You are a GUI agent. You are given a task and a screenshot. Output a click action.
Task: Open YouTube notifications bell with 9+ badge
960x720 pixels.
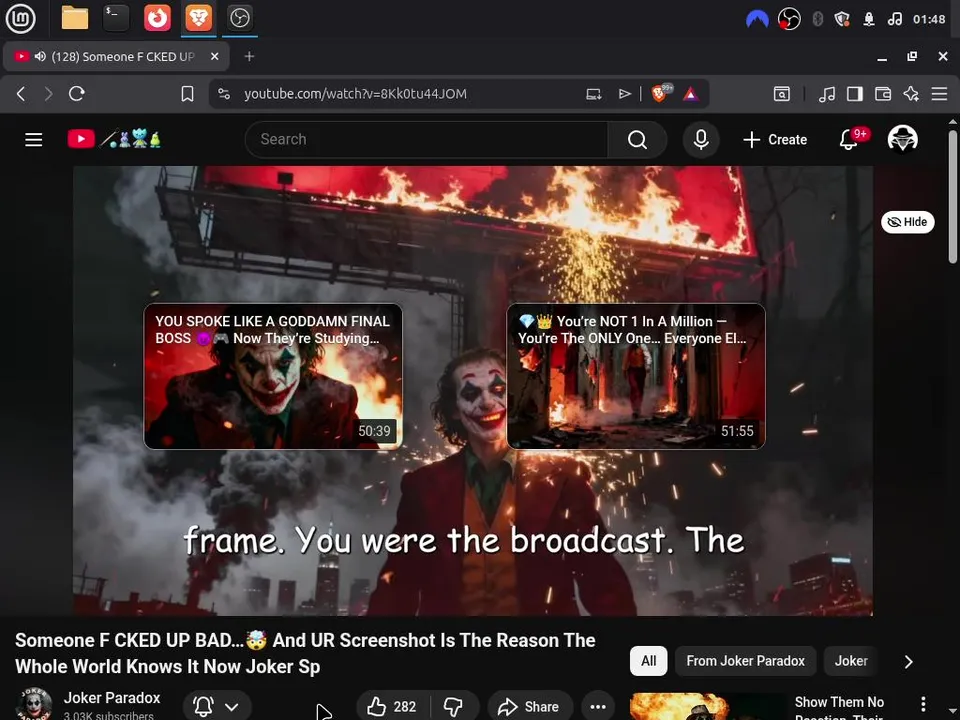point(852,139)
